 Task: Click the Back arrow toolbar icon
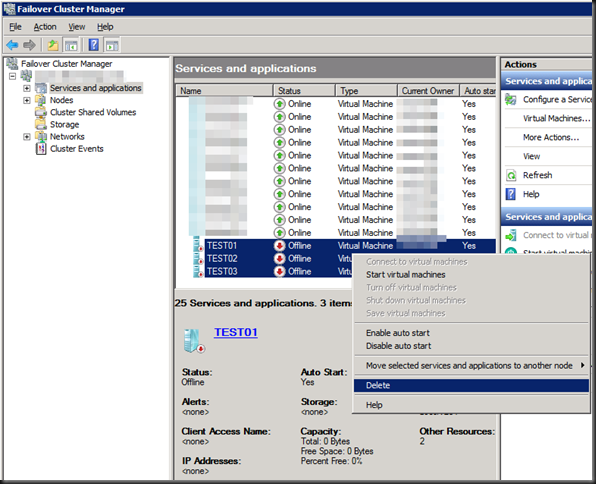tap(12, 45)
